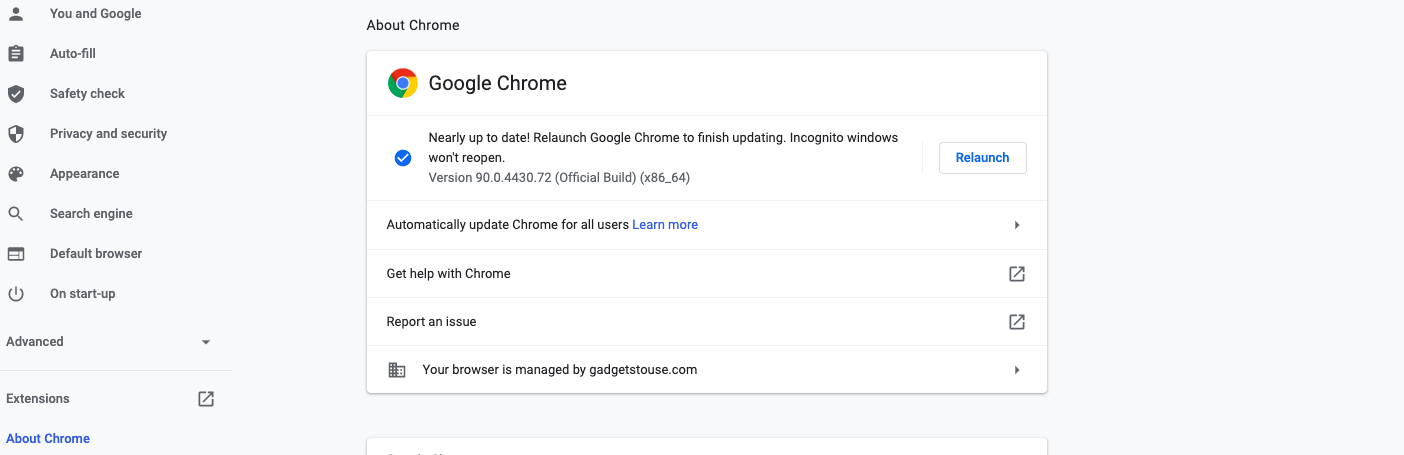Open the Learn more link
This screenshot has width=1404, height=455.
pyautogui.click(x=665, y=225)
